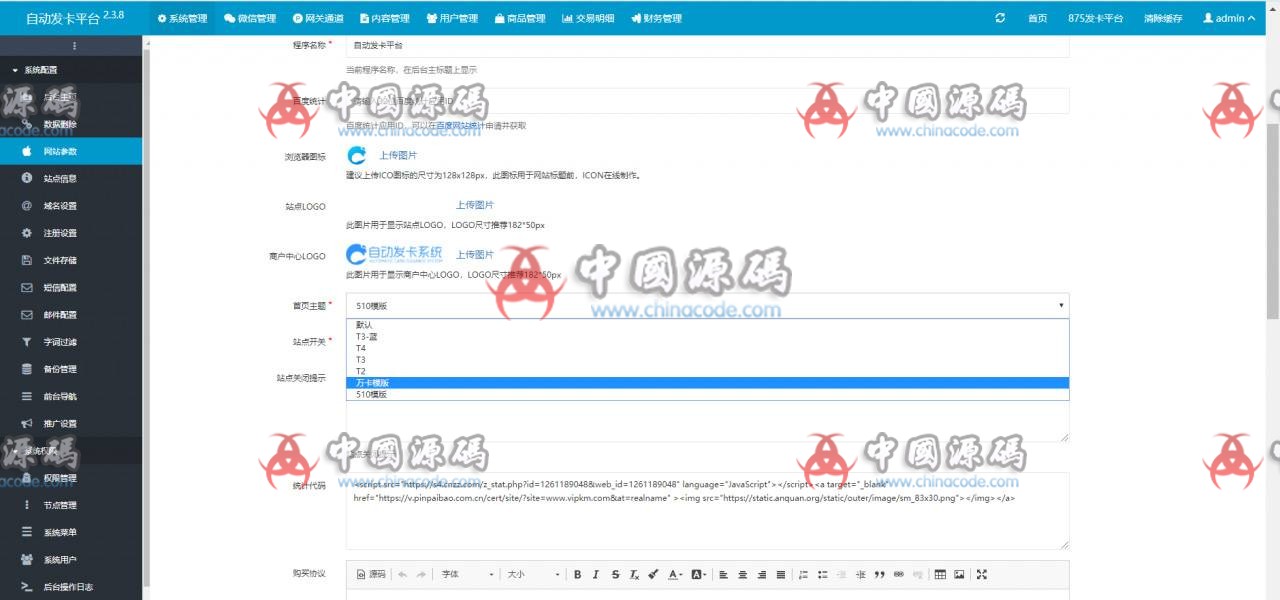Open 后台操作日志 in the sidebar
This screenshot has width=1280, height=600.
click(71, 587)
